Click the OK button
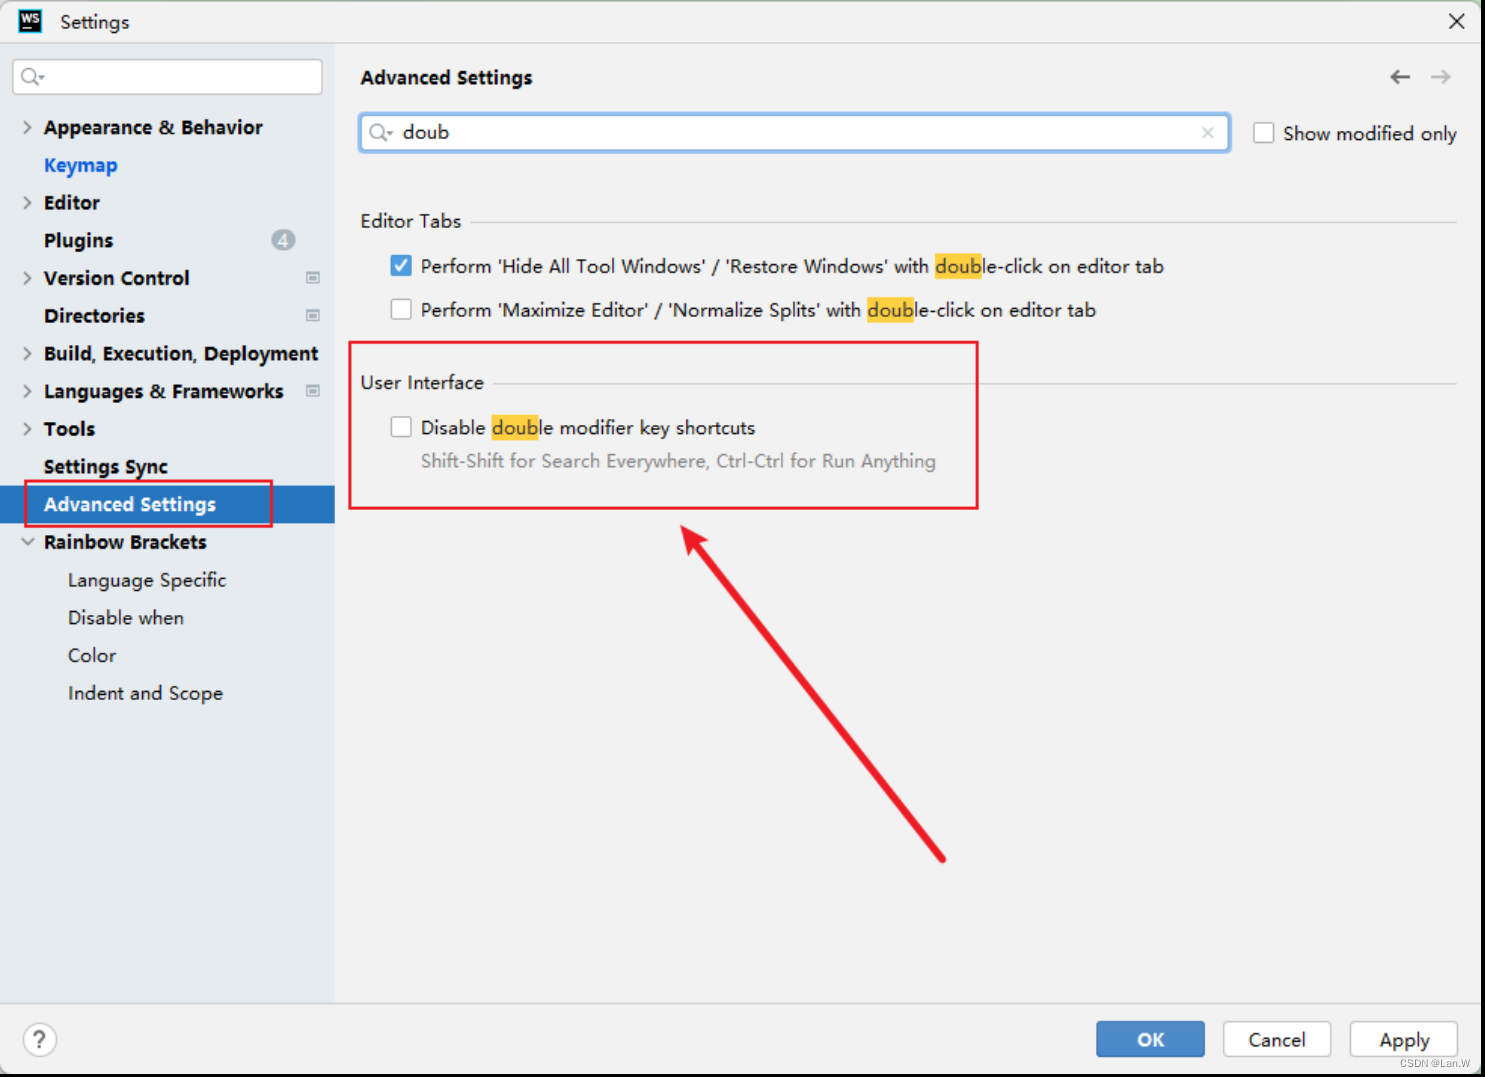 [x=1150, y=1039]
